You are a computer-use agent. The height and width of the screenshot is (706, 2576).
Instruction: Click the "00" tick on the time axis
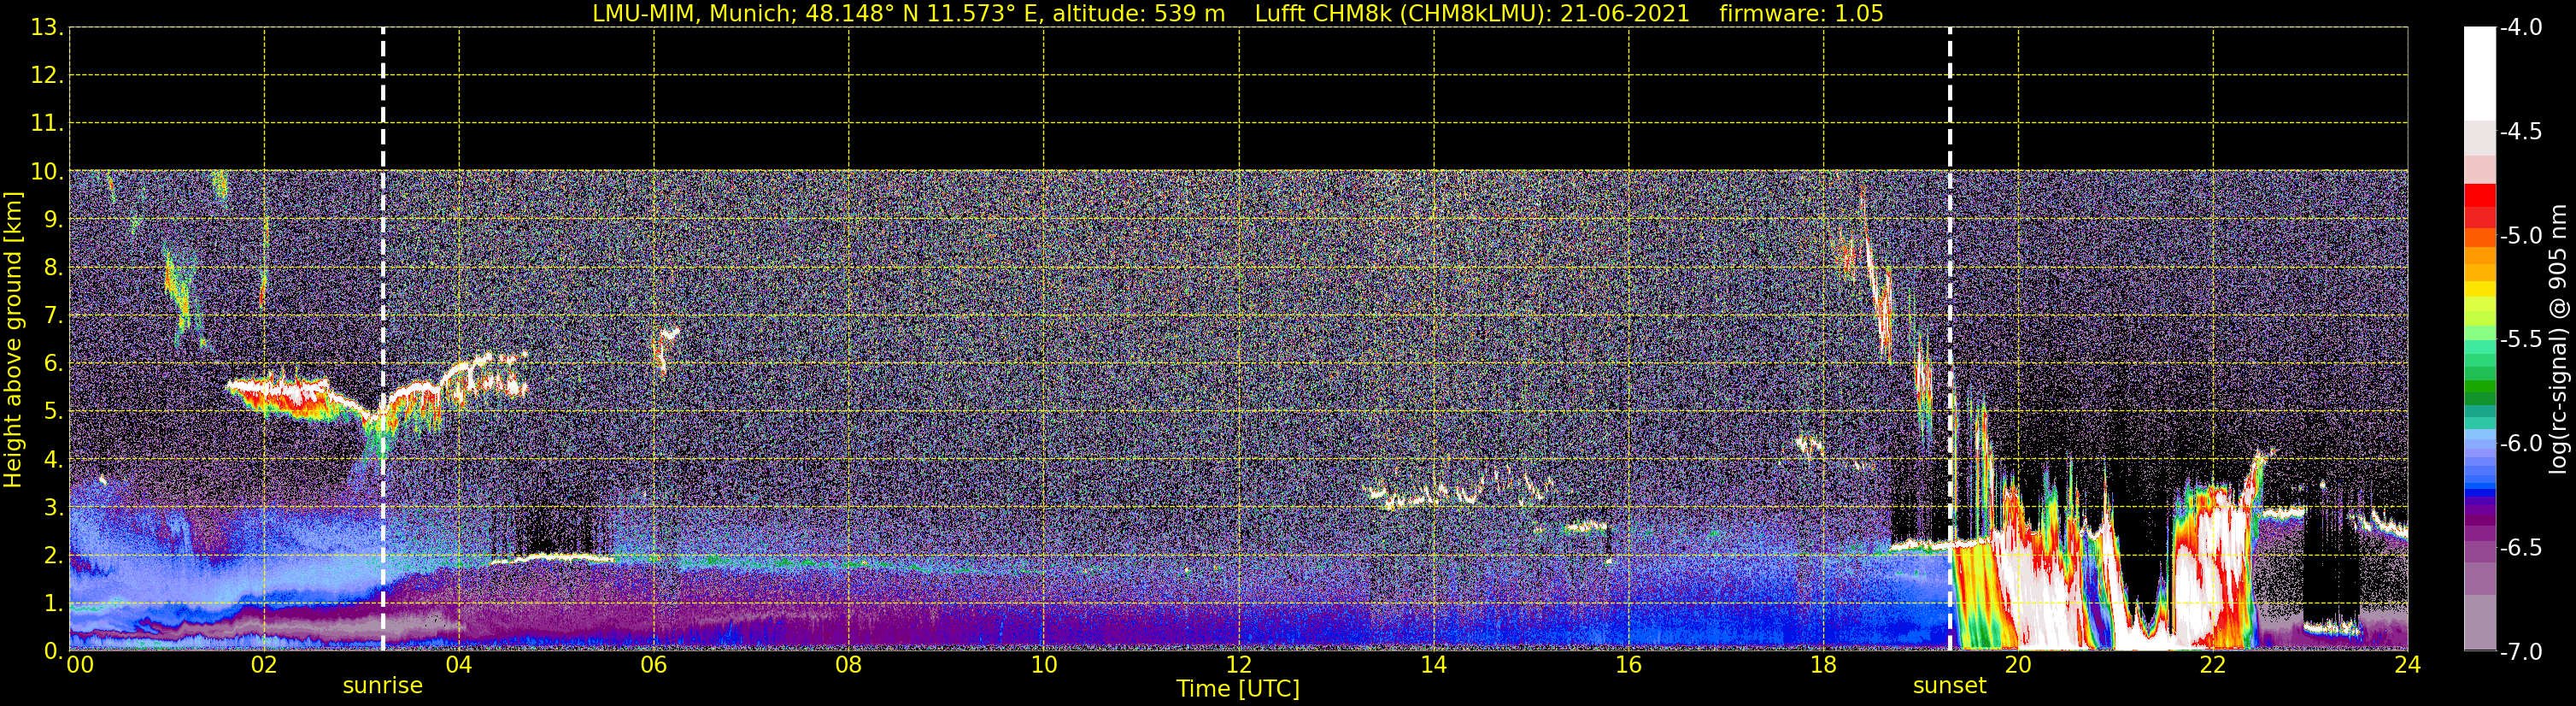tap(80, 665)
